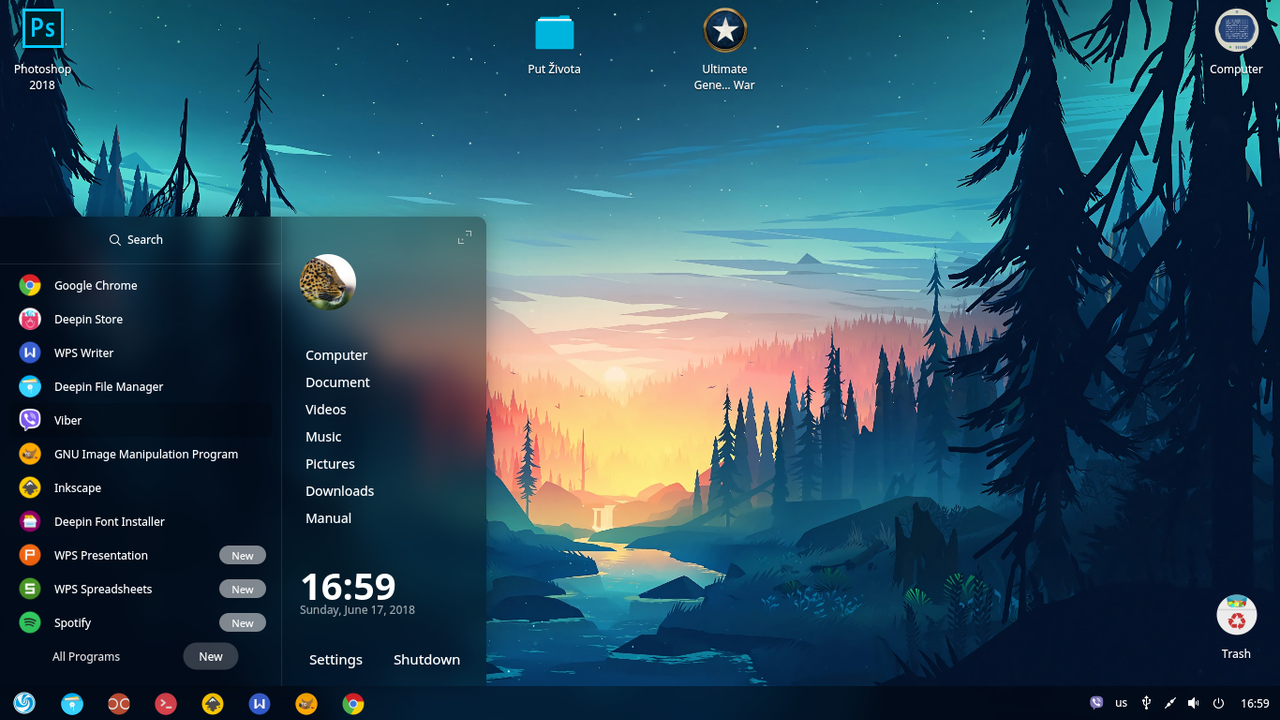This screenshot has width=1280, height=720.
Task: Open GNU Image Manipulation Program entry
Action: tap(141, 454)
